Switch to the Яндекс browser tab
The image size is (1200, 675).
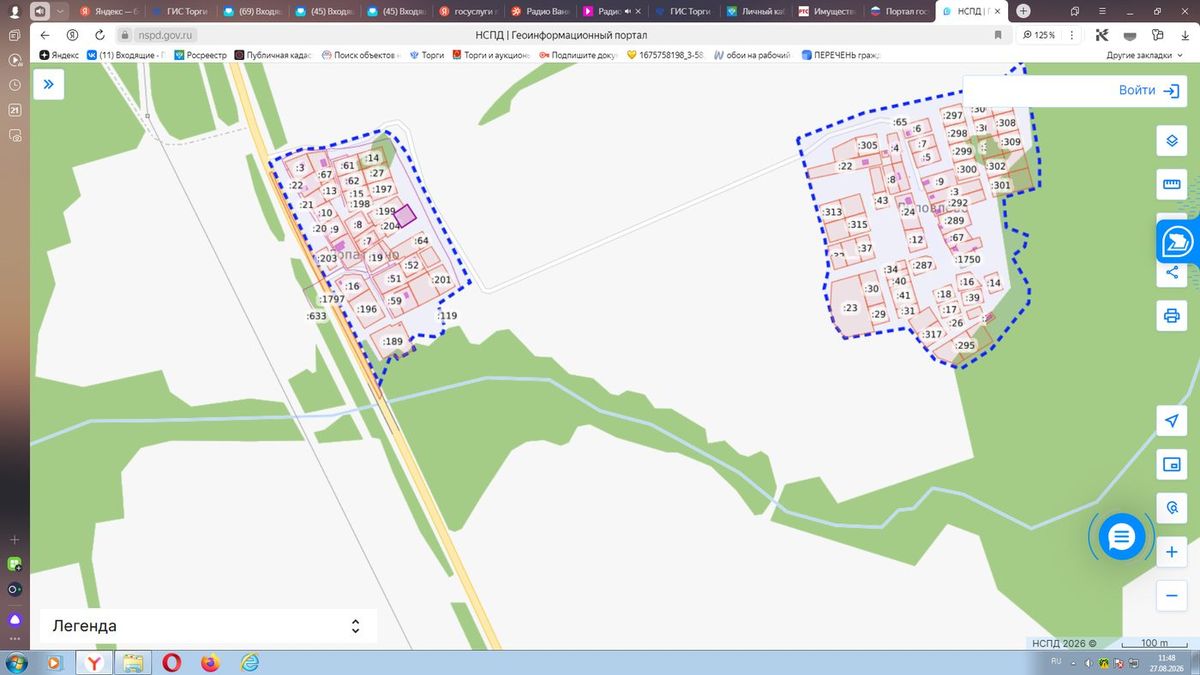pyautogui.click(x=107, y=11)
